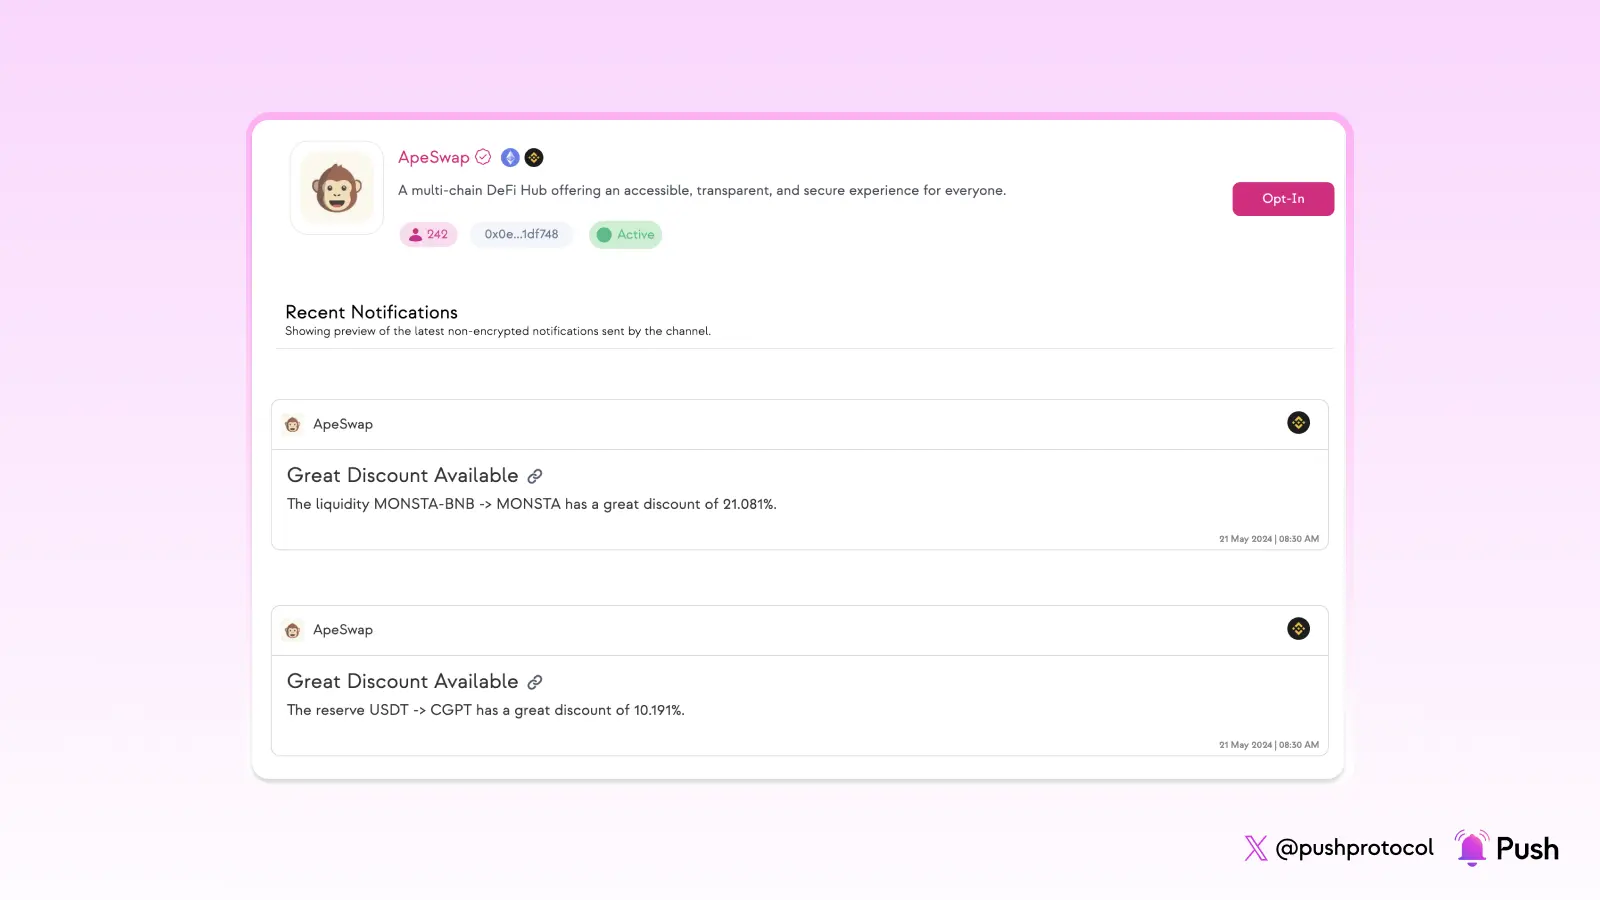This screenshot has height=900, width=1600.
Task: Click the monkey icon in second notification header
Action: [293, 631]
